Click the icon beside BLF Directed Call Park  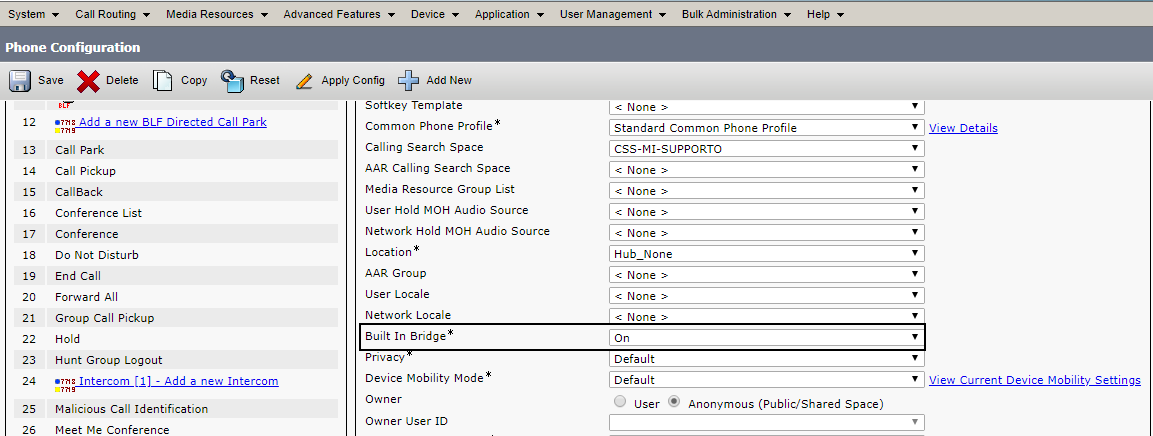[67, 124]
